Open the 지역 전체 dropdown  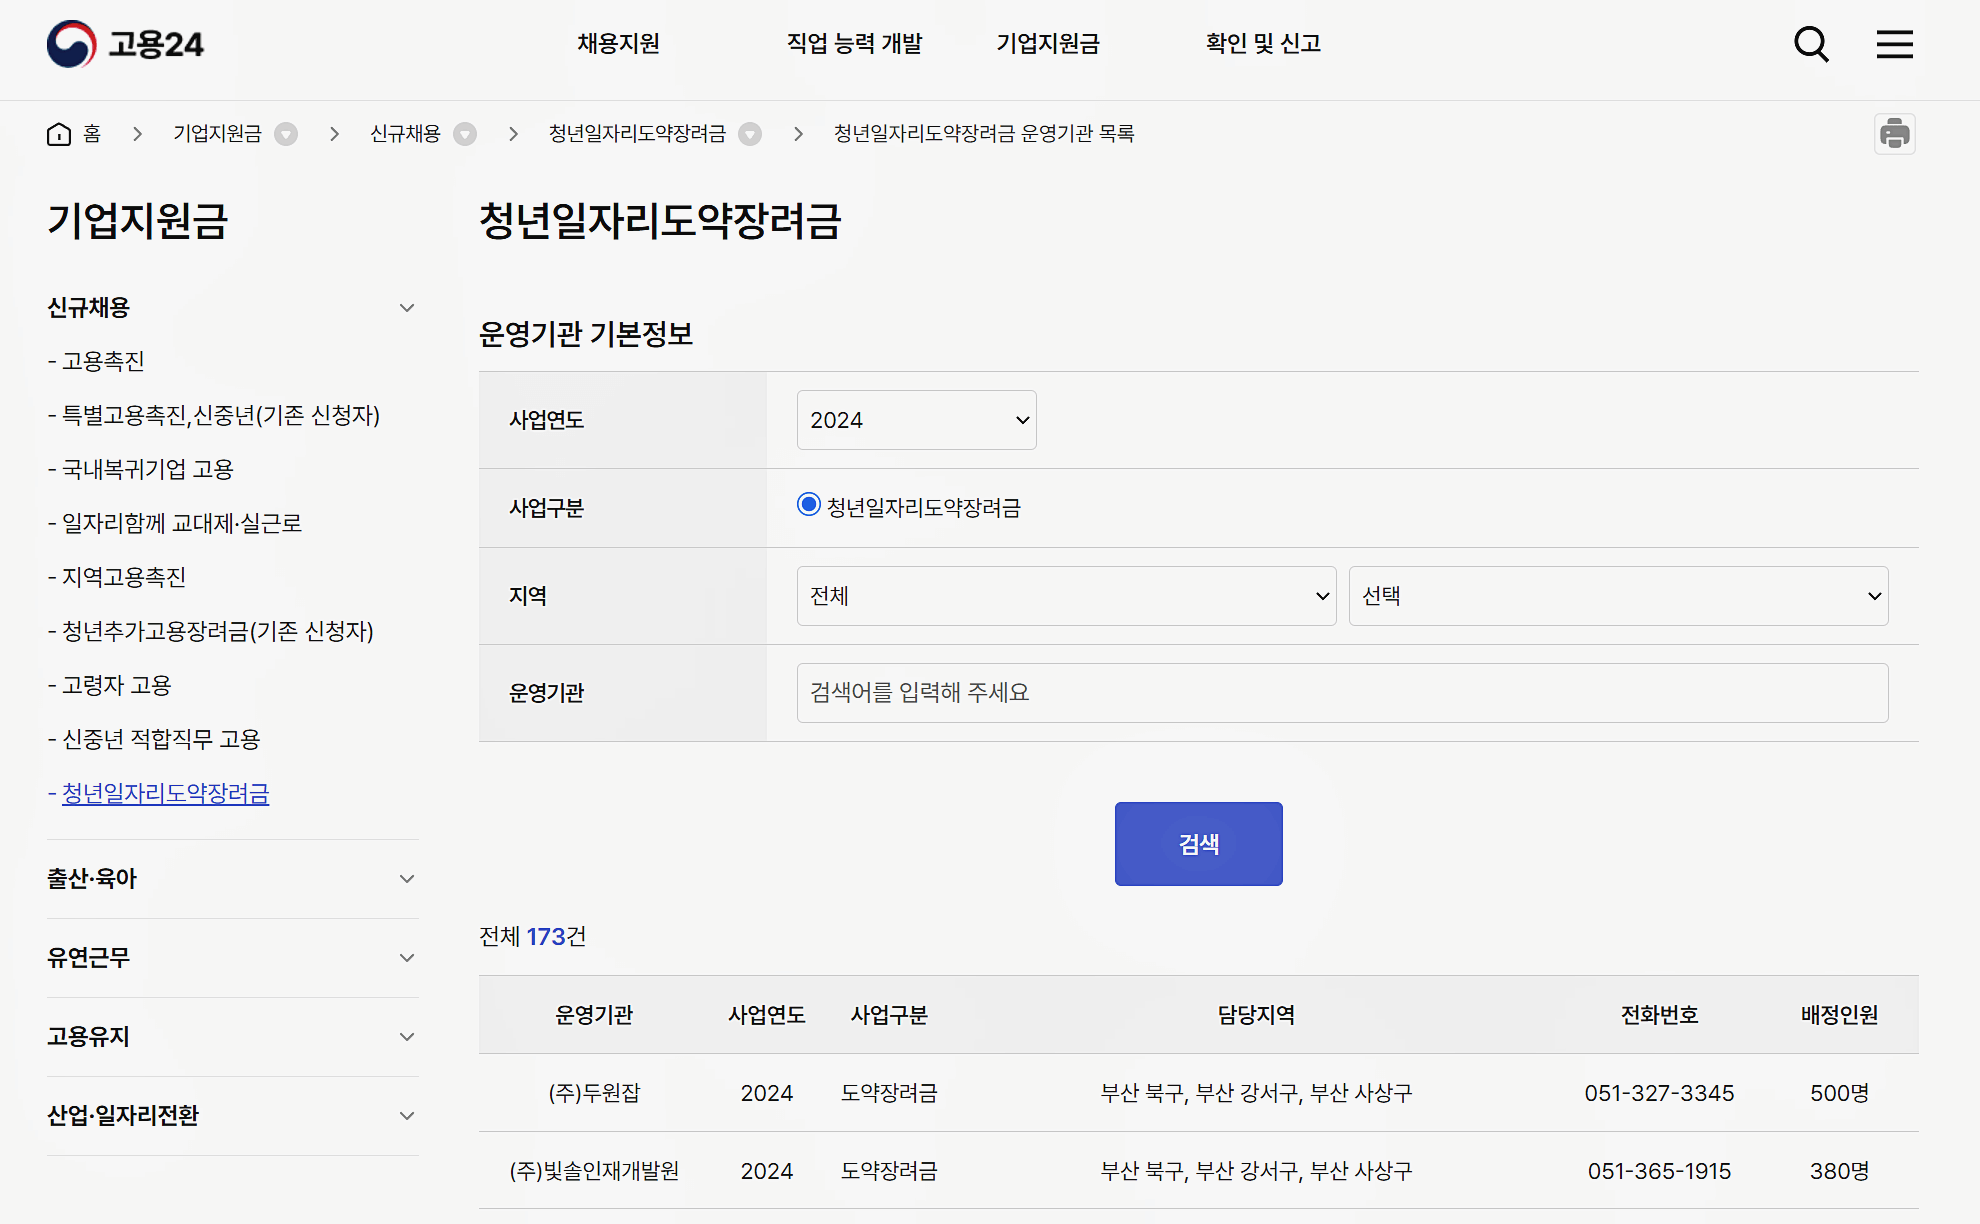tap(1066, 596)
